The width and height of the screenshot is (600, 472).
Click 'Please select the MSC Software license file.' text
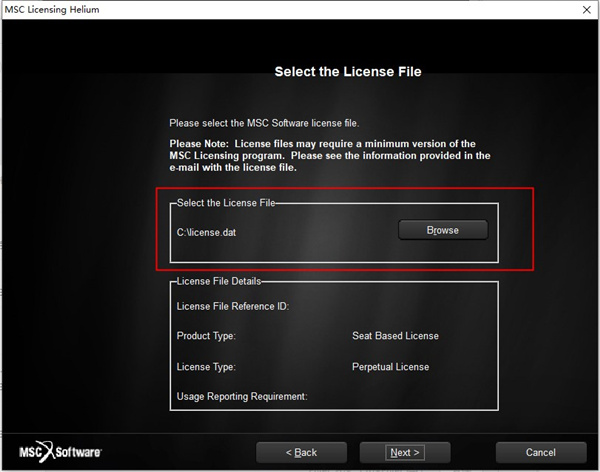click(x=264, y=123)
